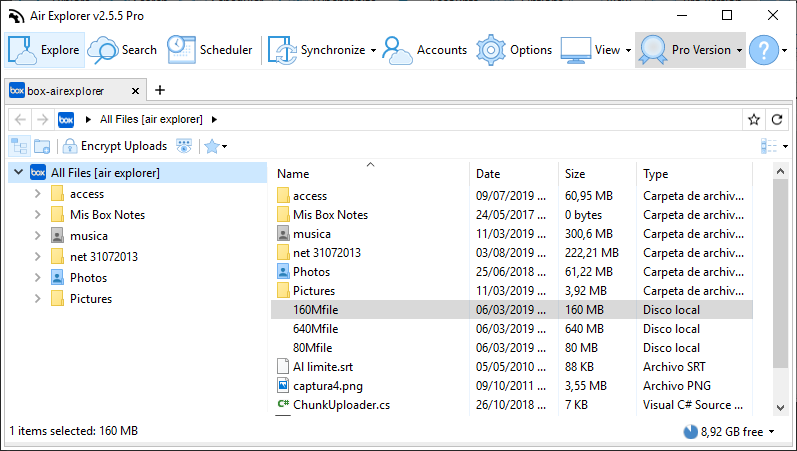Toggle the encrypted files eye icon

click(x=184, y=146)
